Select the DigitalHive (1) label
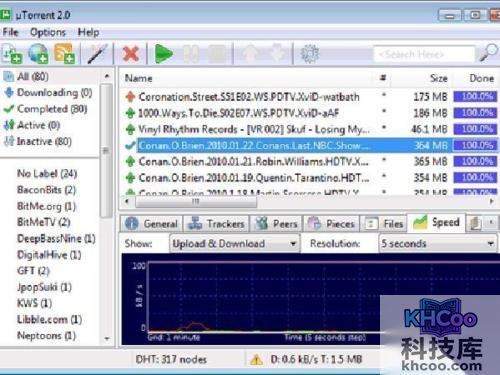Viewport: 500px width, 375px height. click(x=49, y=255)
